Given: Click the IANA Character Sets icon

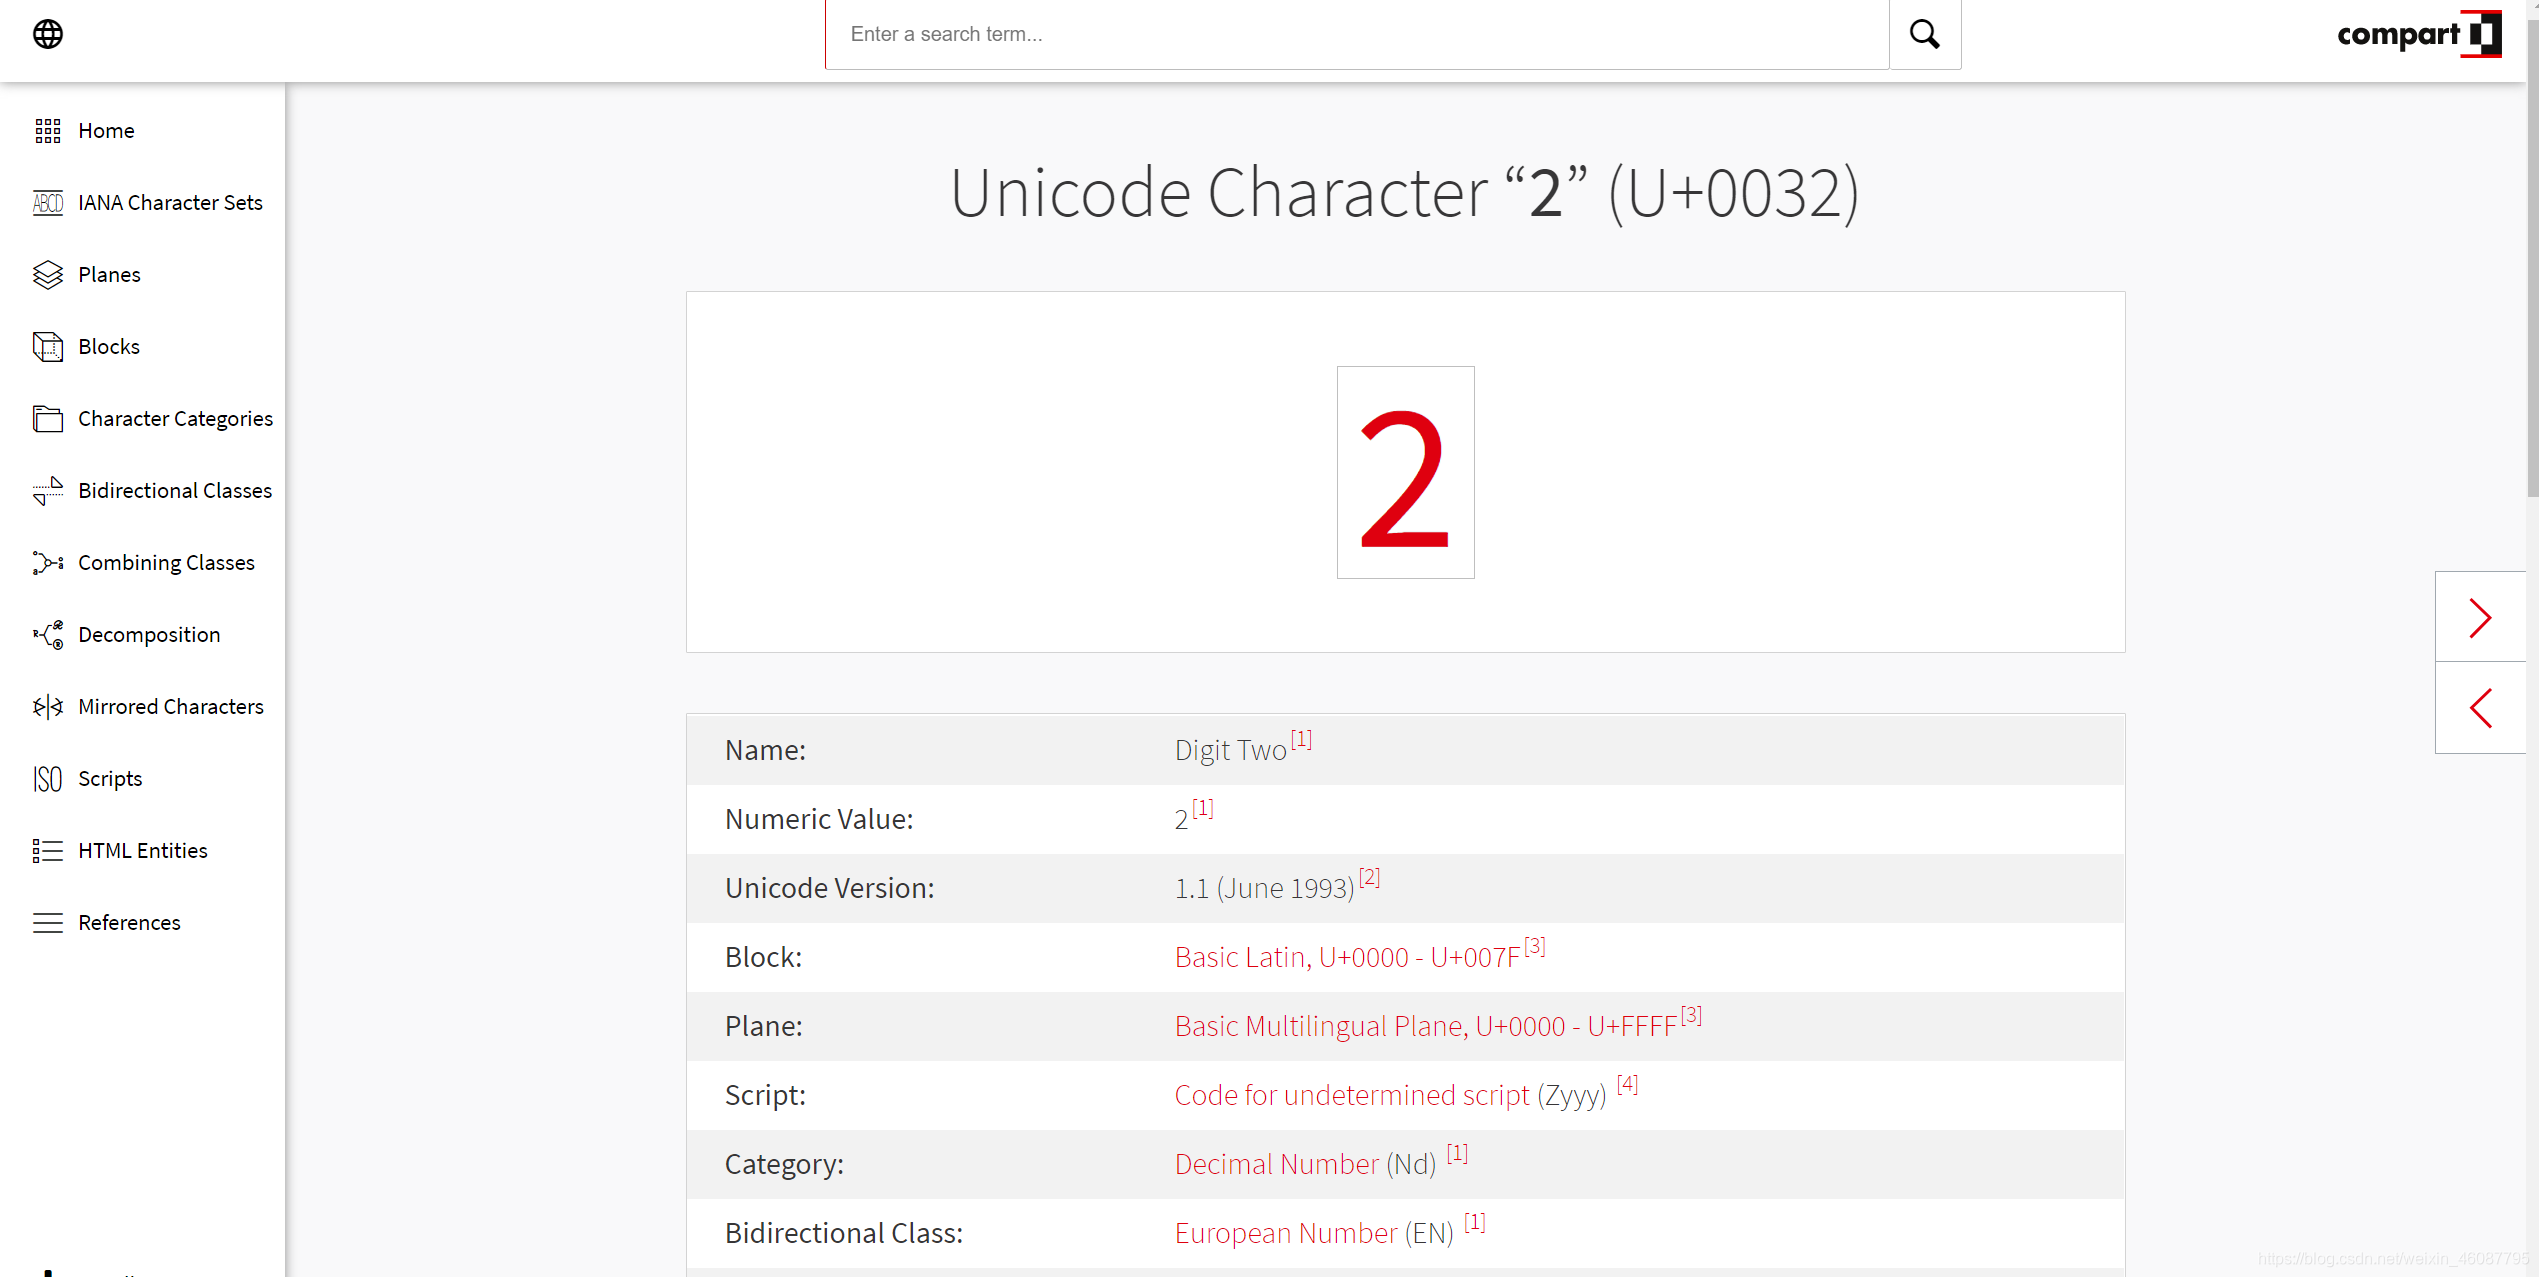Looking at the screenshot, I should 47,202.
